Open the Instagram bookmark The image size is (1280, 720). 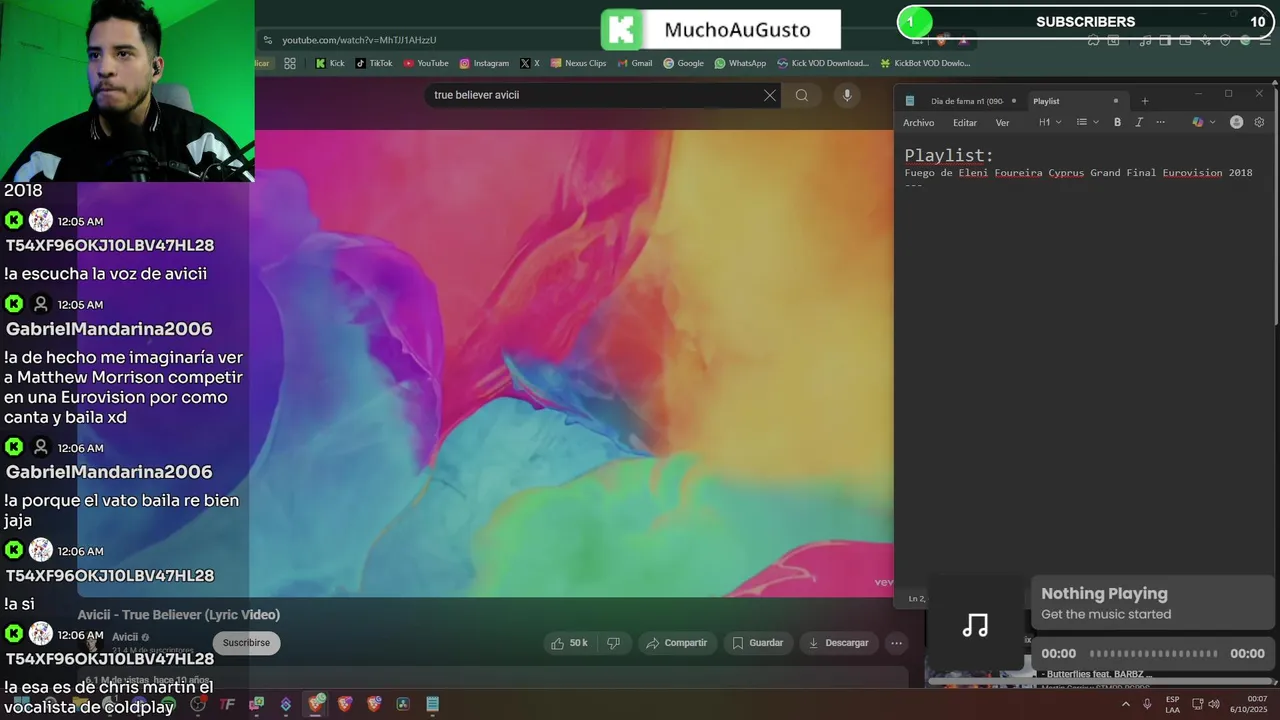(x=484, y=63)
